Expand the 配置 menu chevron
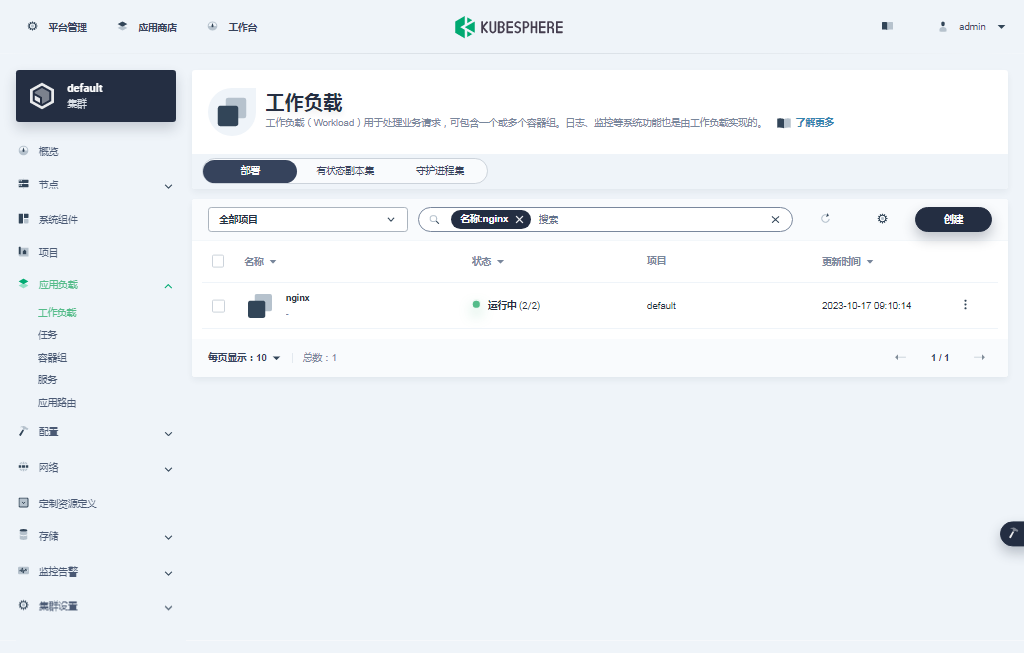1024x654 pixels. coord(168,434)
